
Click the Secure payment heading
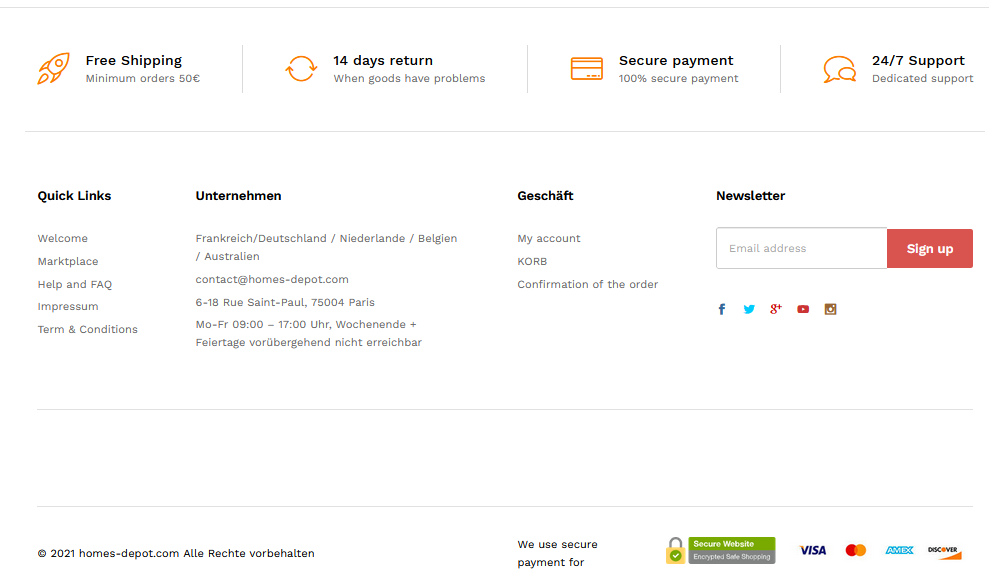coord(676,61)
